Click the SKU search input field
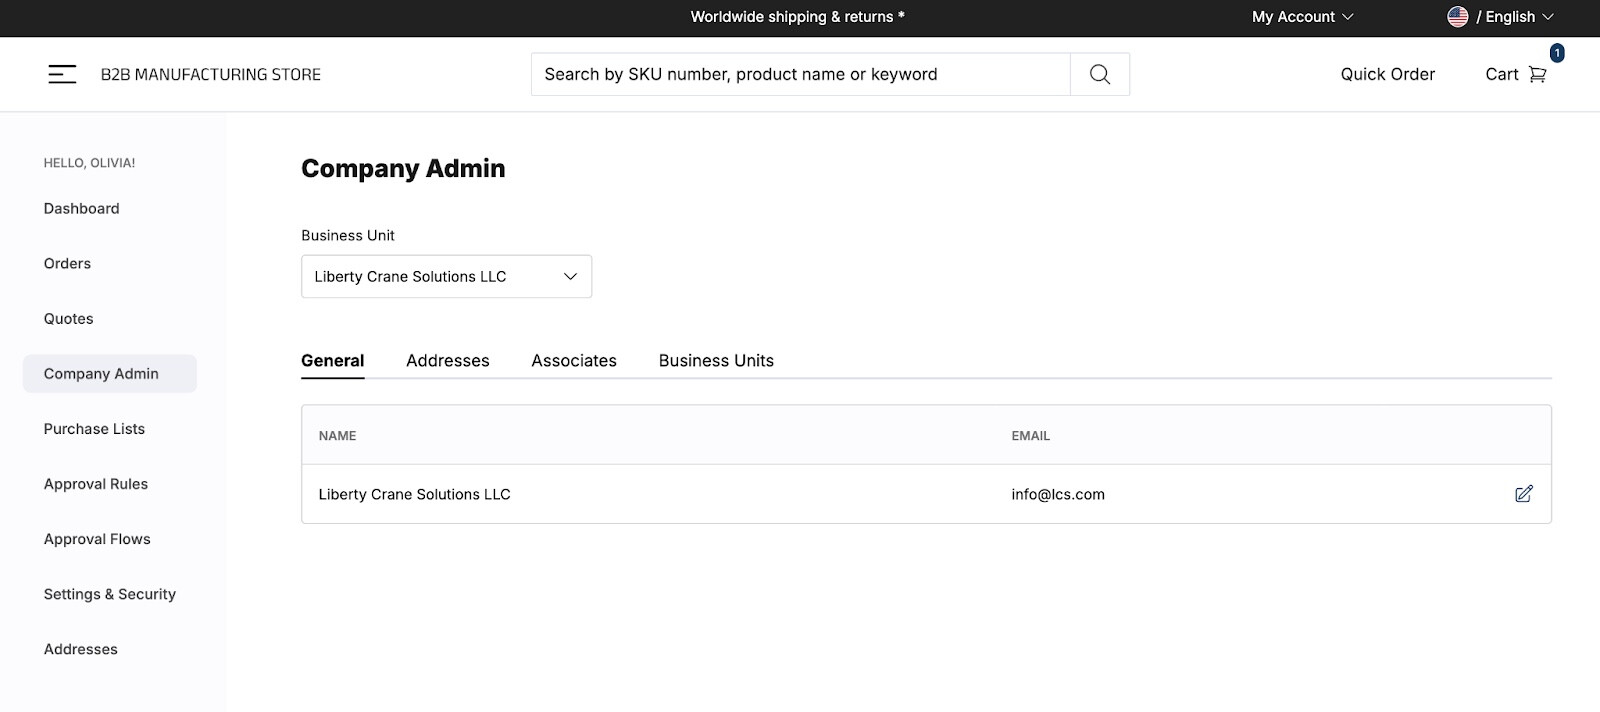This screenshot has height=712, width=1600. click(800, 74)
